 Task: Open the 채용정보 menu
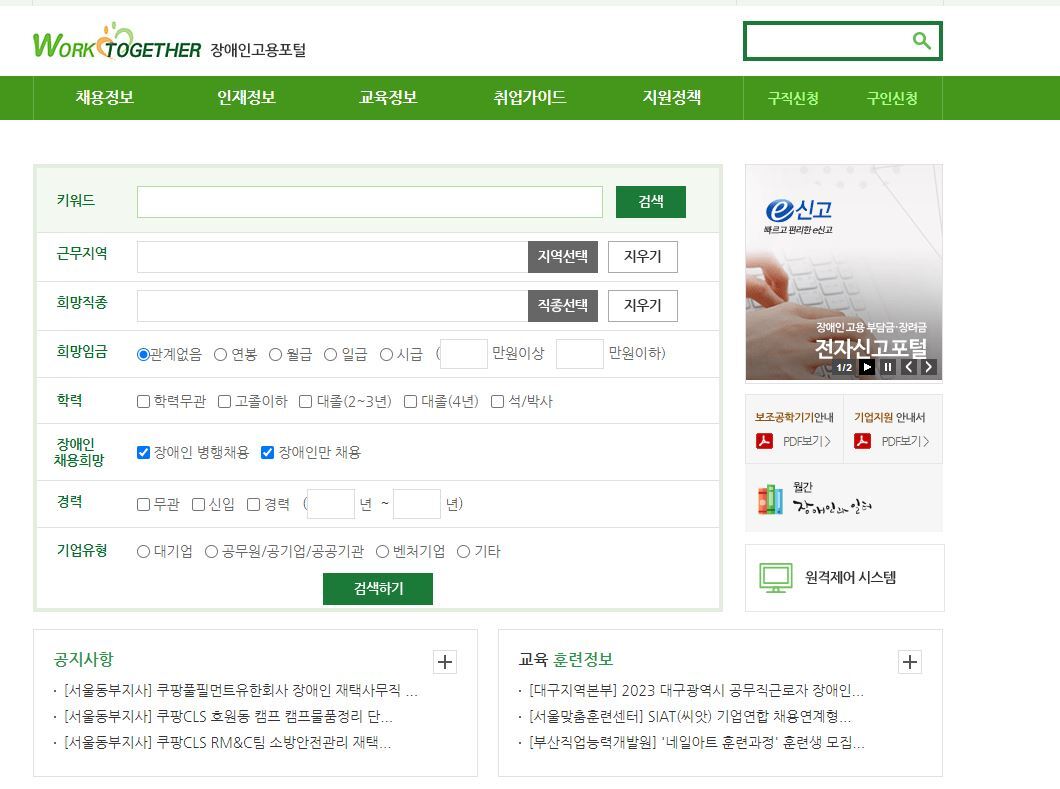click(x=105, y=97)
